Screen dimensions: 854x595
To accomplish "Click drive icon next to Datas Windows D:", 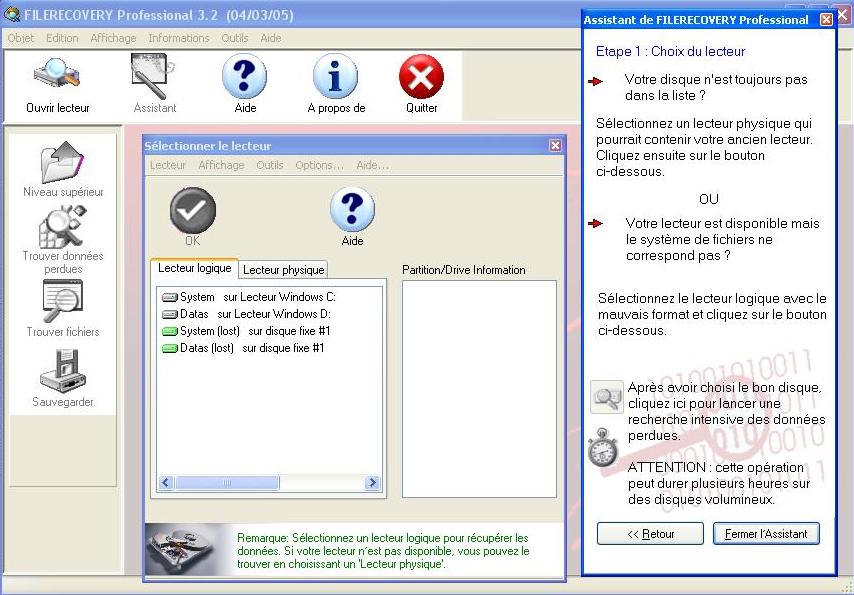I will (x=170, y=314).
